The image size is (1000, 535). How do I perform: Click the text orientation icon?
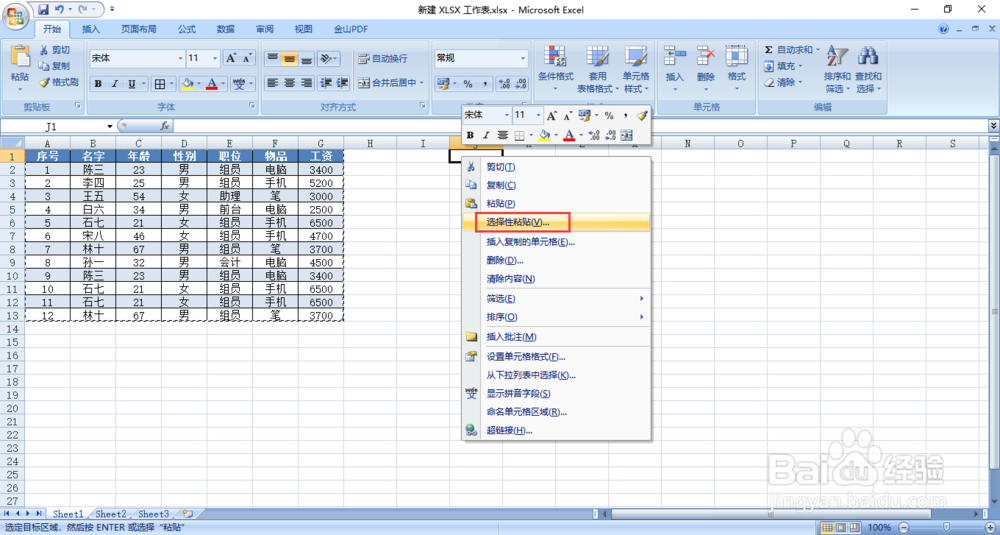pos(325,59)
